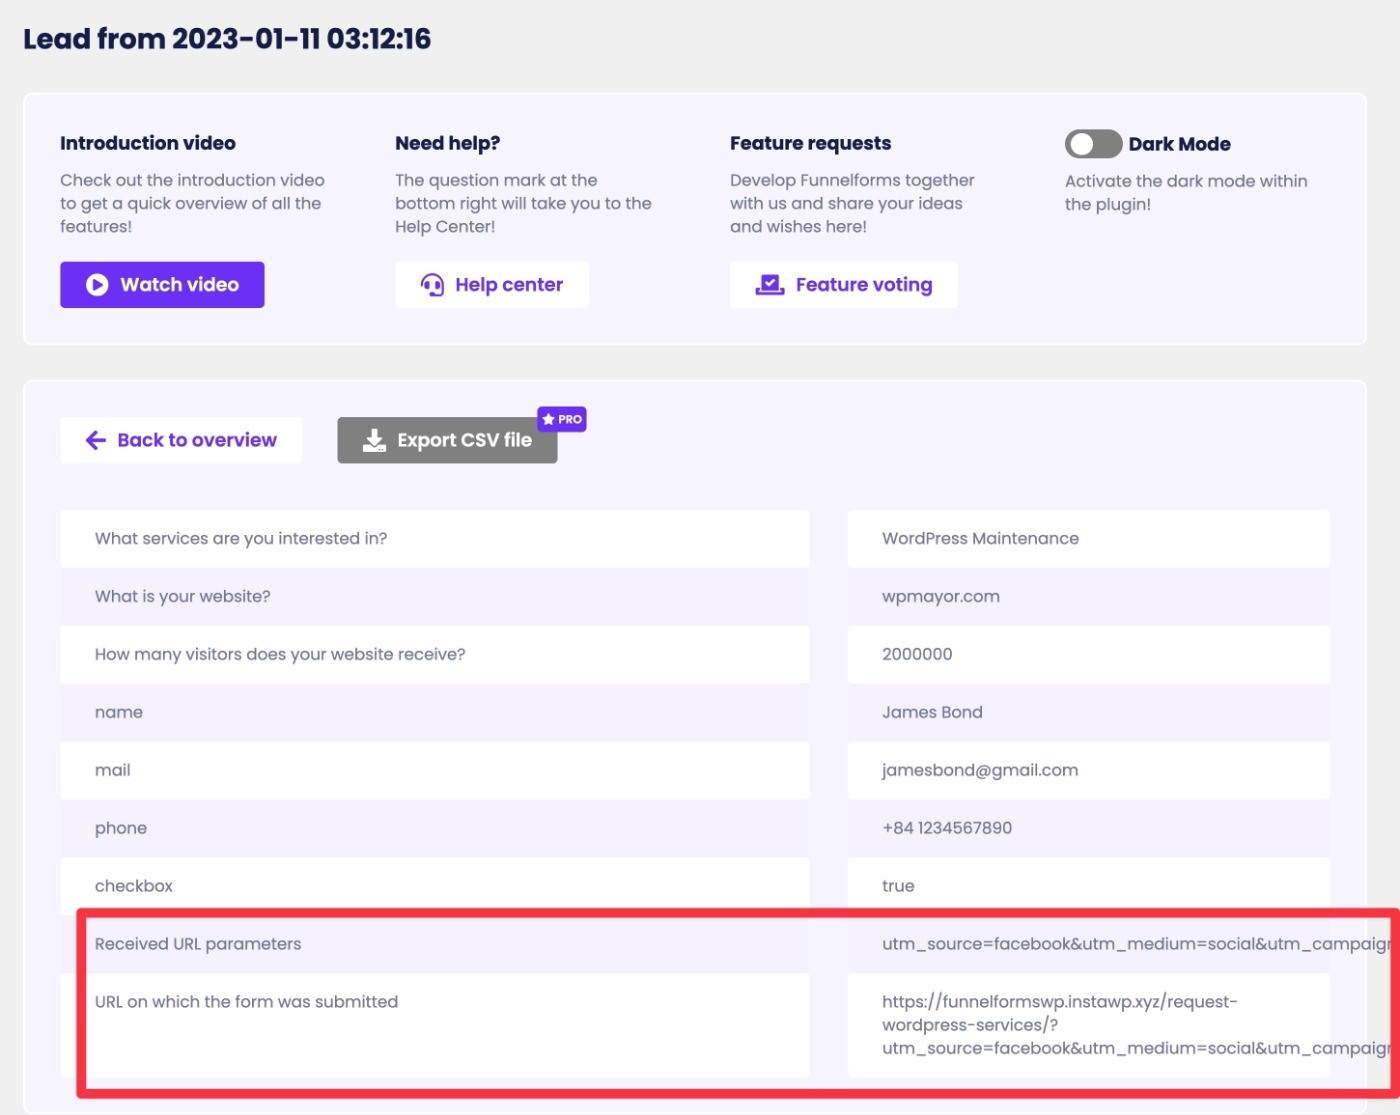Return via Back to overview
1400x1115 pixels.
pyautogui.click(x=181, y=440)
